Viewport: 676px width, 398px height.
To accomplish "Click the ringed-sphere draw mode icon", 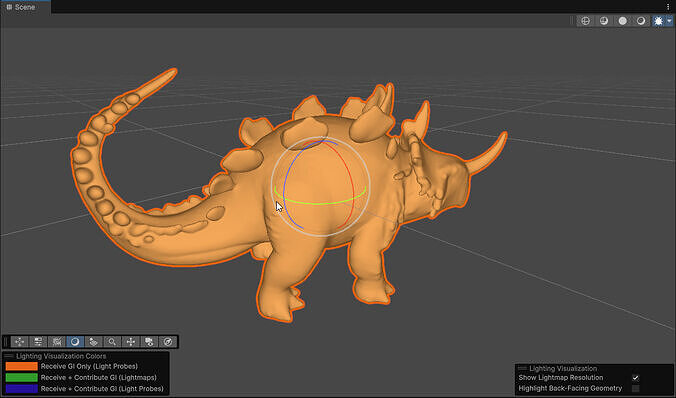I will [641, 21].
